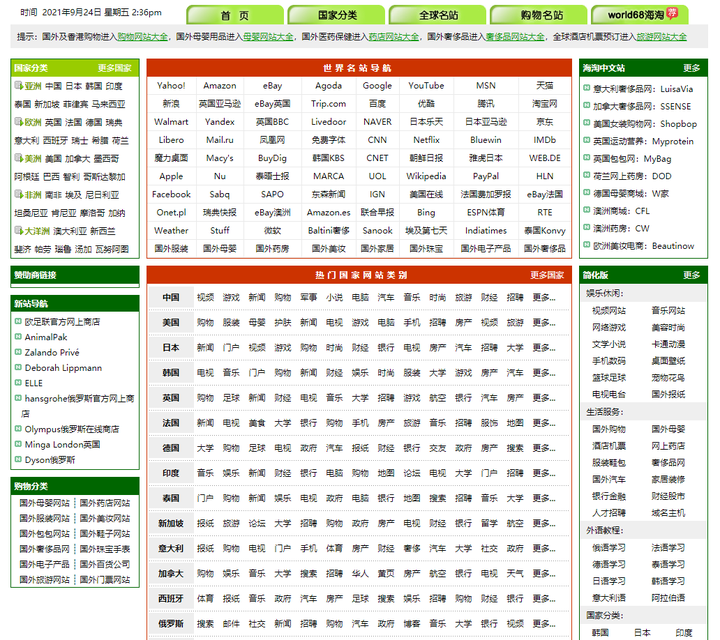The height and width of the screenshot is (640, 720).
Task: Open the 旅游网站大全 link
Action: pos(662,37)
